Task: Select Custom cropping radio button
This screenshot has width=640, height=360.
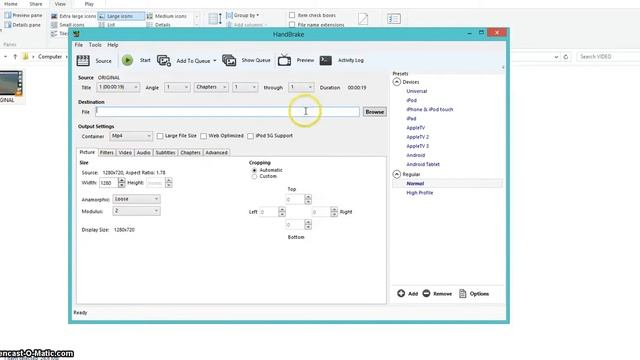Action: [x=254, y=176]
